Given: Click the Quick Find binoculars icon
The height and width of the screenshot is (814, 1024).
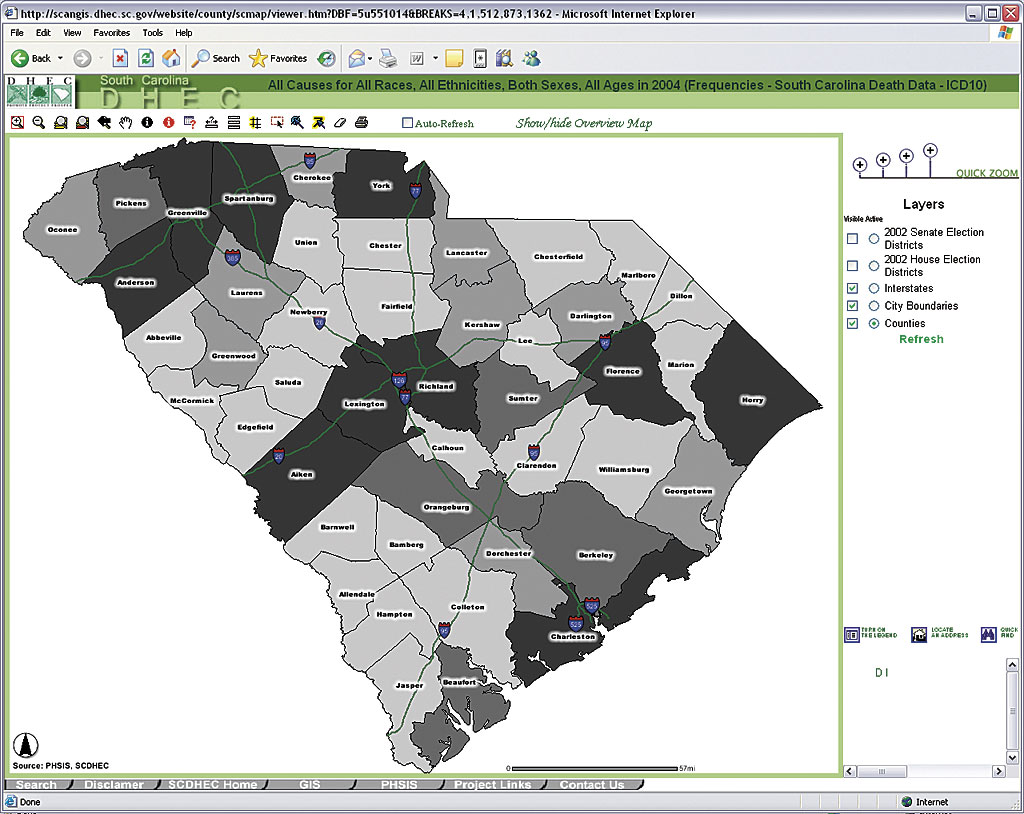Looking at the screenshot, I should [x=989, y=634].
